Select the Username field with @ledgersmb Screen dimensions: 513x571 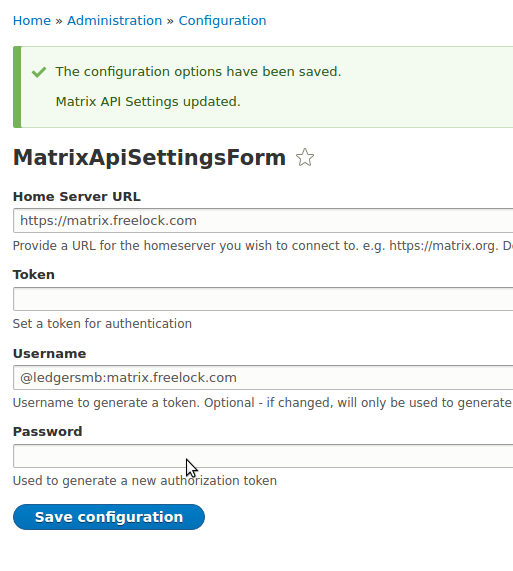click(x=263, y=378)
